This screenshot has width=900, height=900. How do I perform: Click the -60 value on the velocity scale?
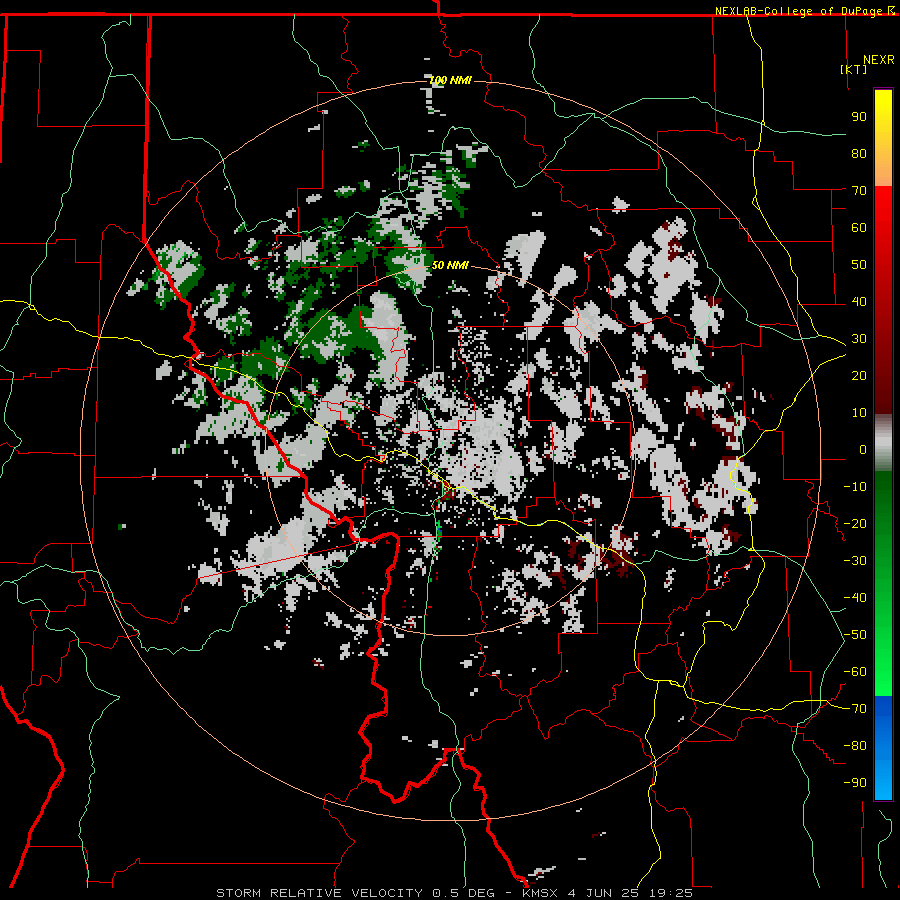855,672
